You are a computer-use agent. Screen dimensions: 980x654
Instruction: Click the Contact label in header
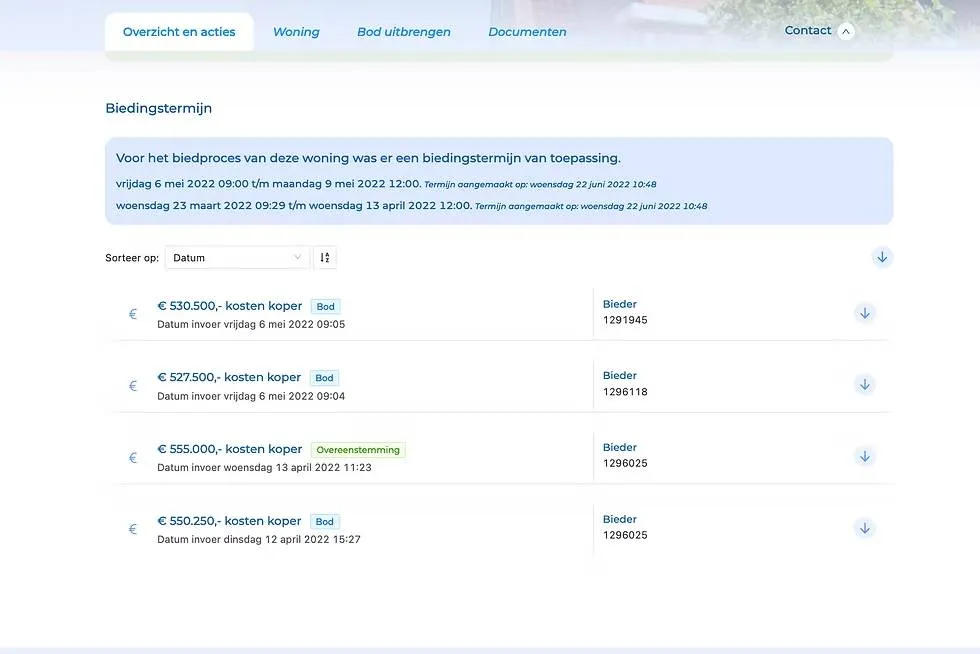[x=807, y=31]
